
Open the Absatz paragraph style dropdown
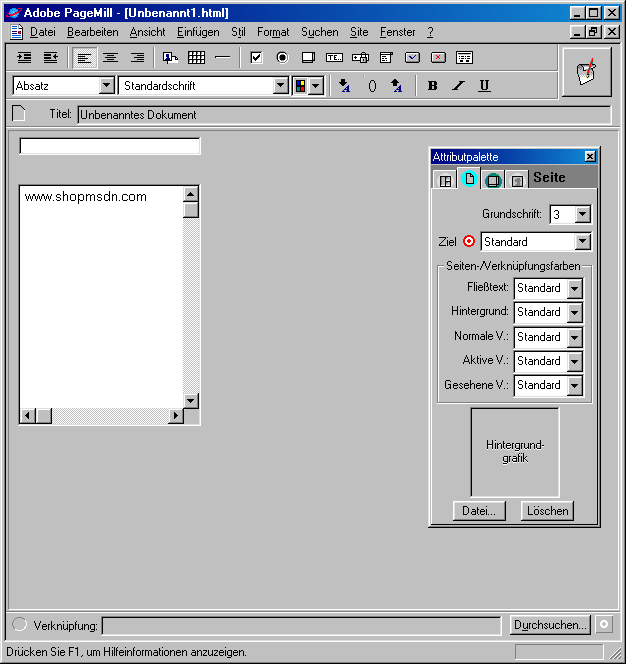pyautogui.click(x=106, y=86)
